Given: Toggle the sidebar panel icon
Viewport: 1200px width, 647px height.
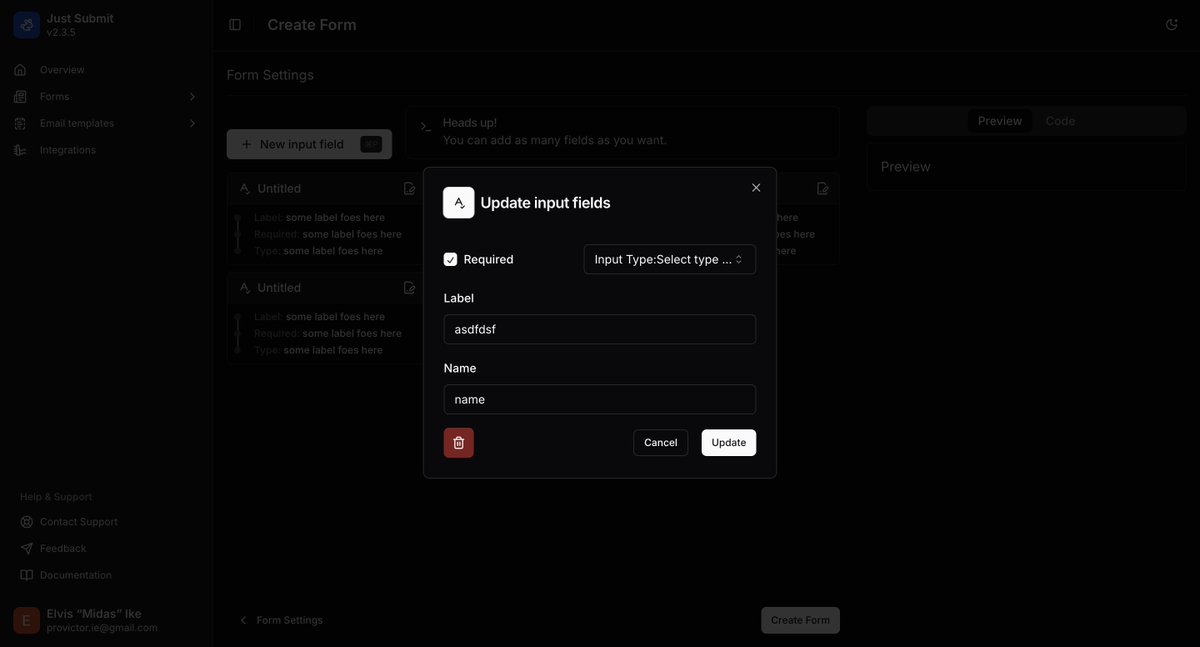Looking at the screenshot, I should pyautogui.click(x=235, y=25).
